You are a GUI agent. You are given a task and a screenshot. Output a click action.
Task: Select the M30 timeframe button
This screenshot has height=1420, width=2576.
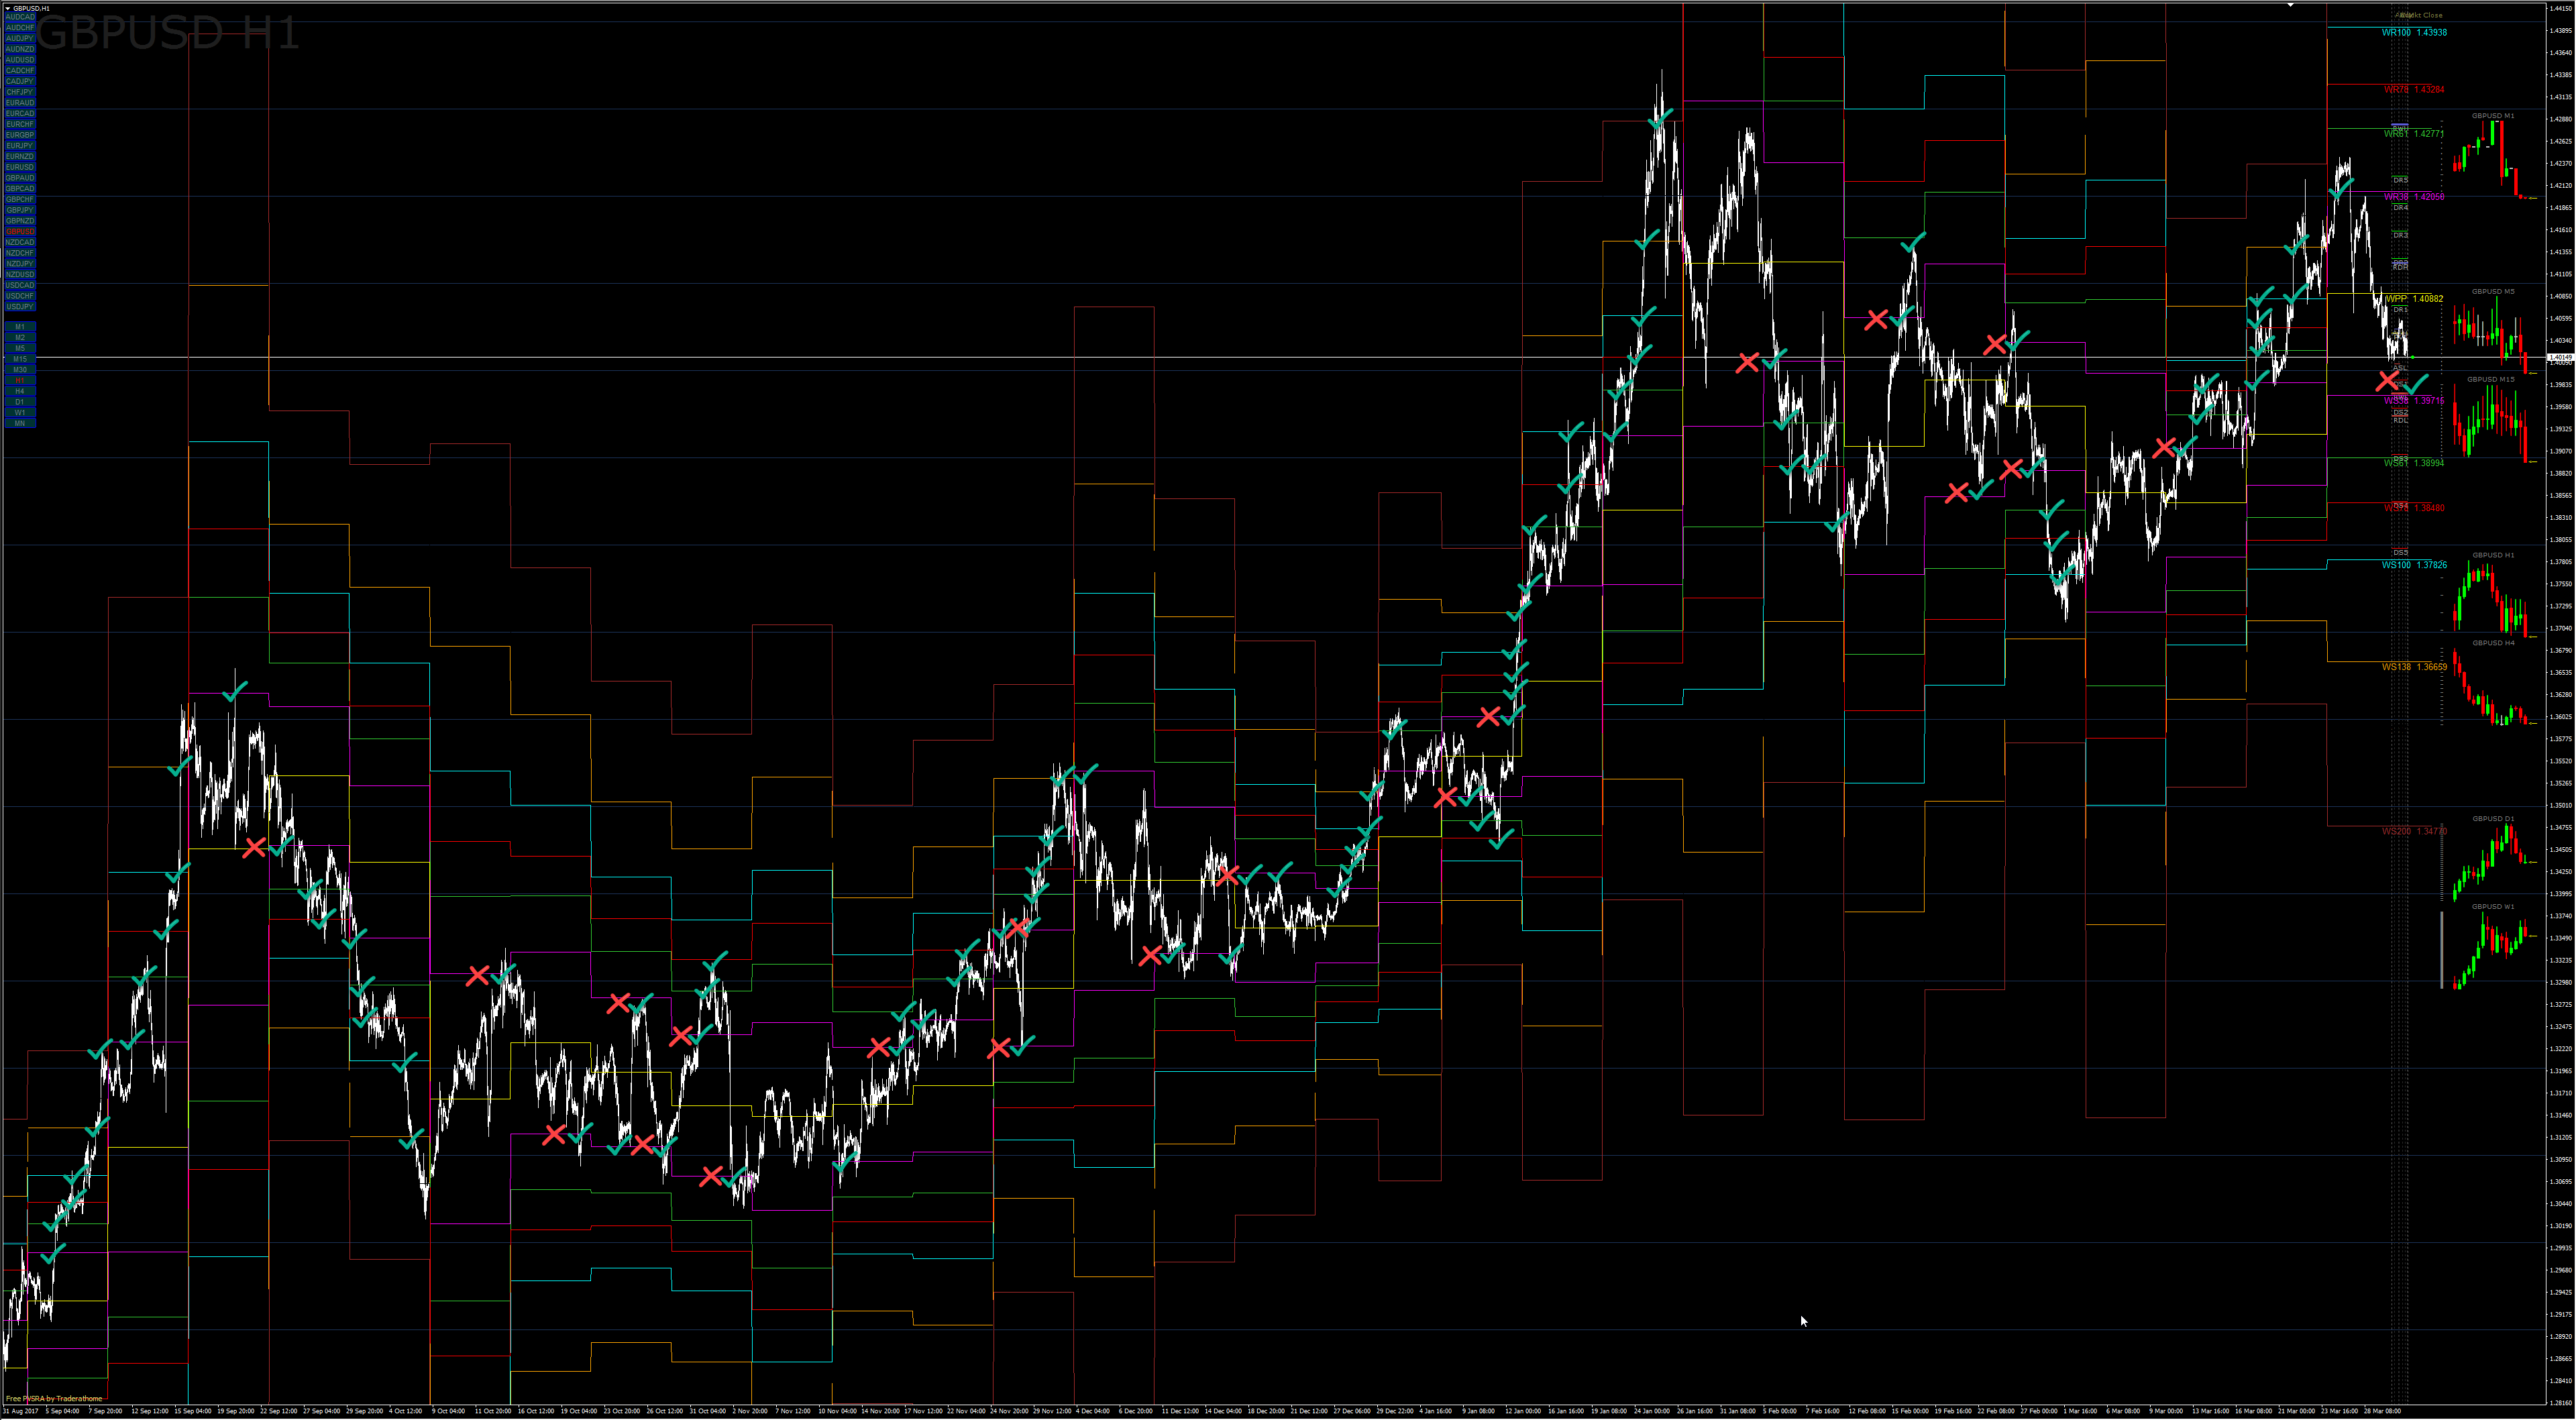(20, 370)
